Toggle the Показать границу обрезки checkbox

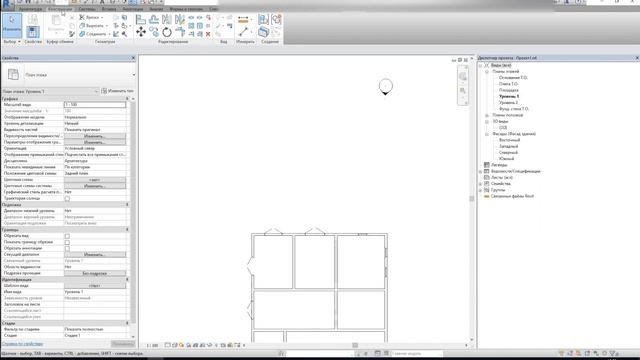67,242
